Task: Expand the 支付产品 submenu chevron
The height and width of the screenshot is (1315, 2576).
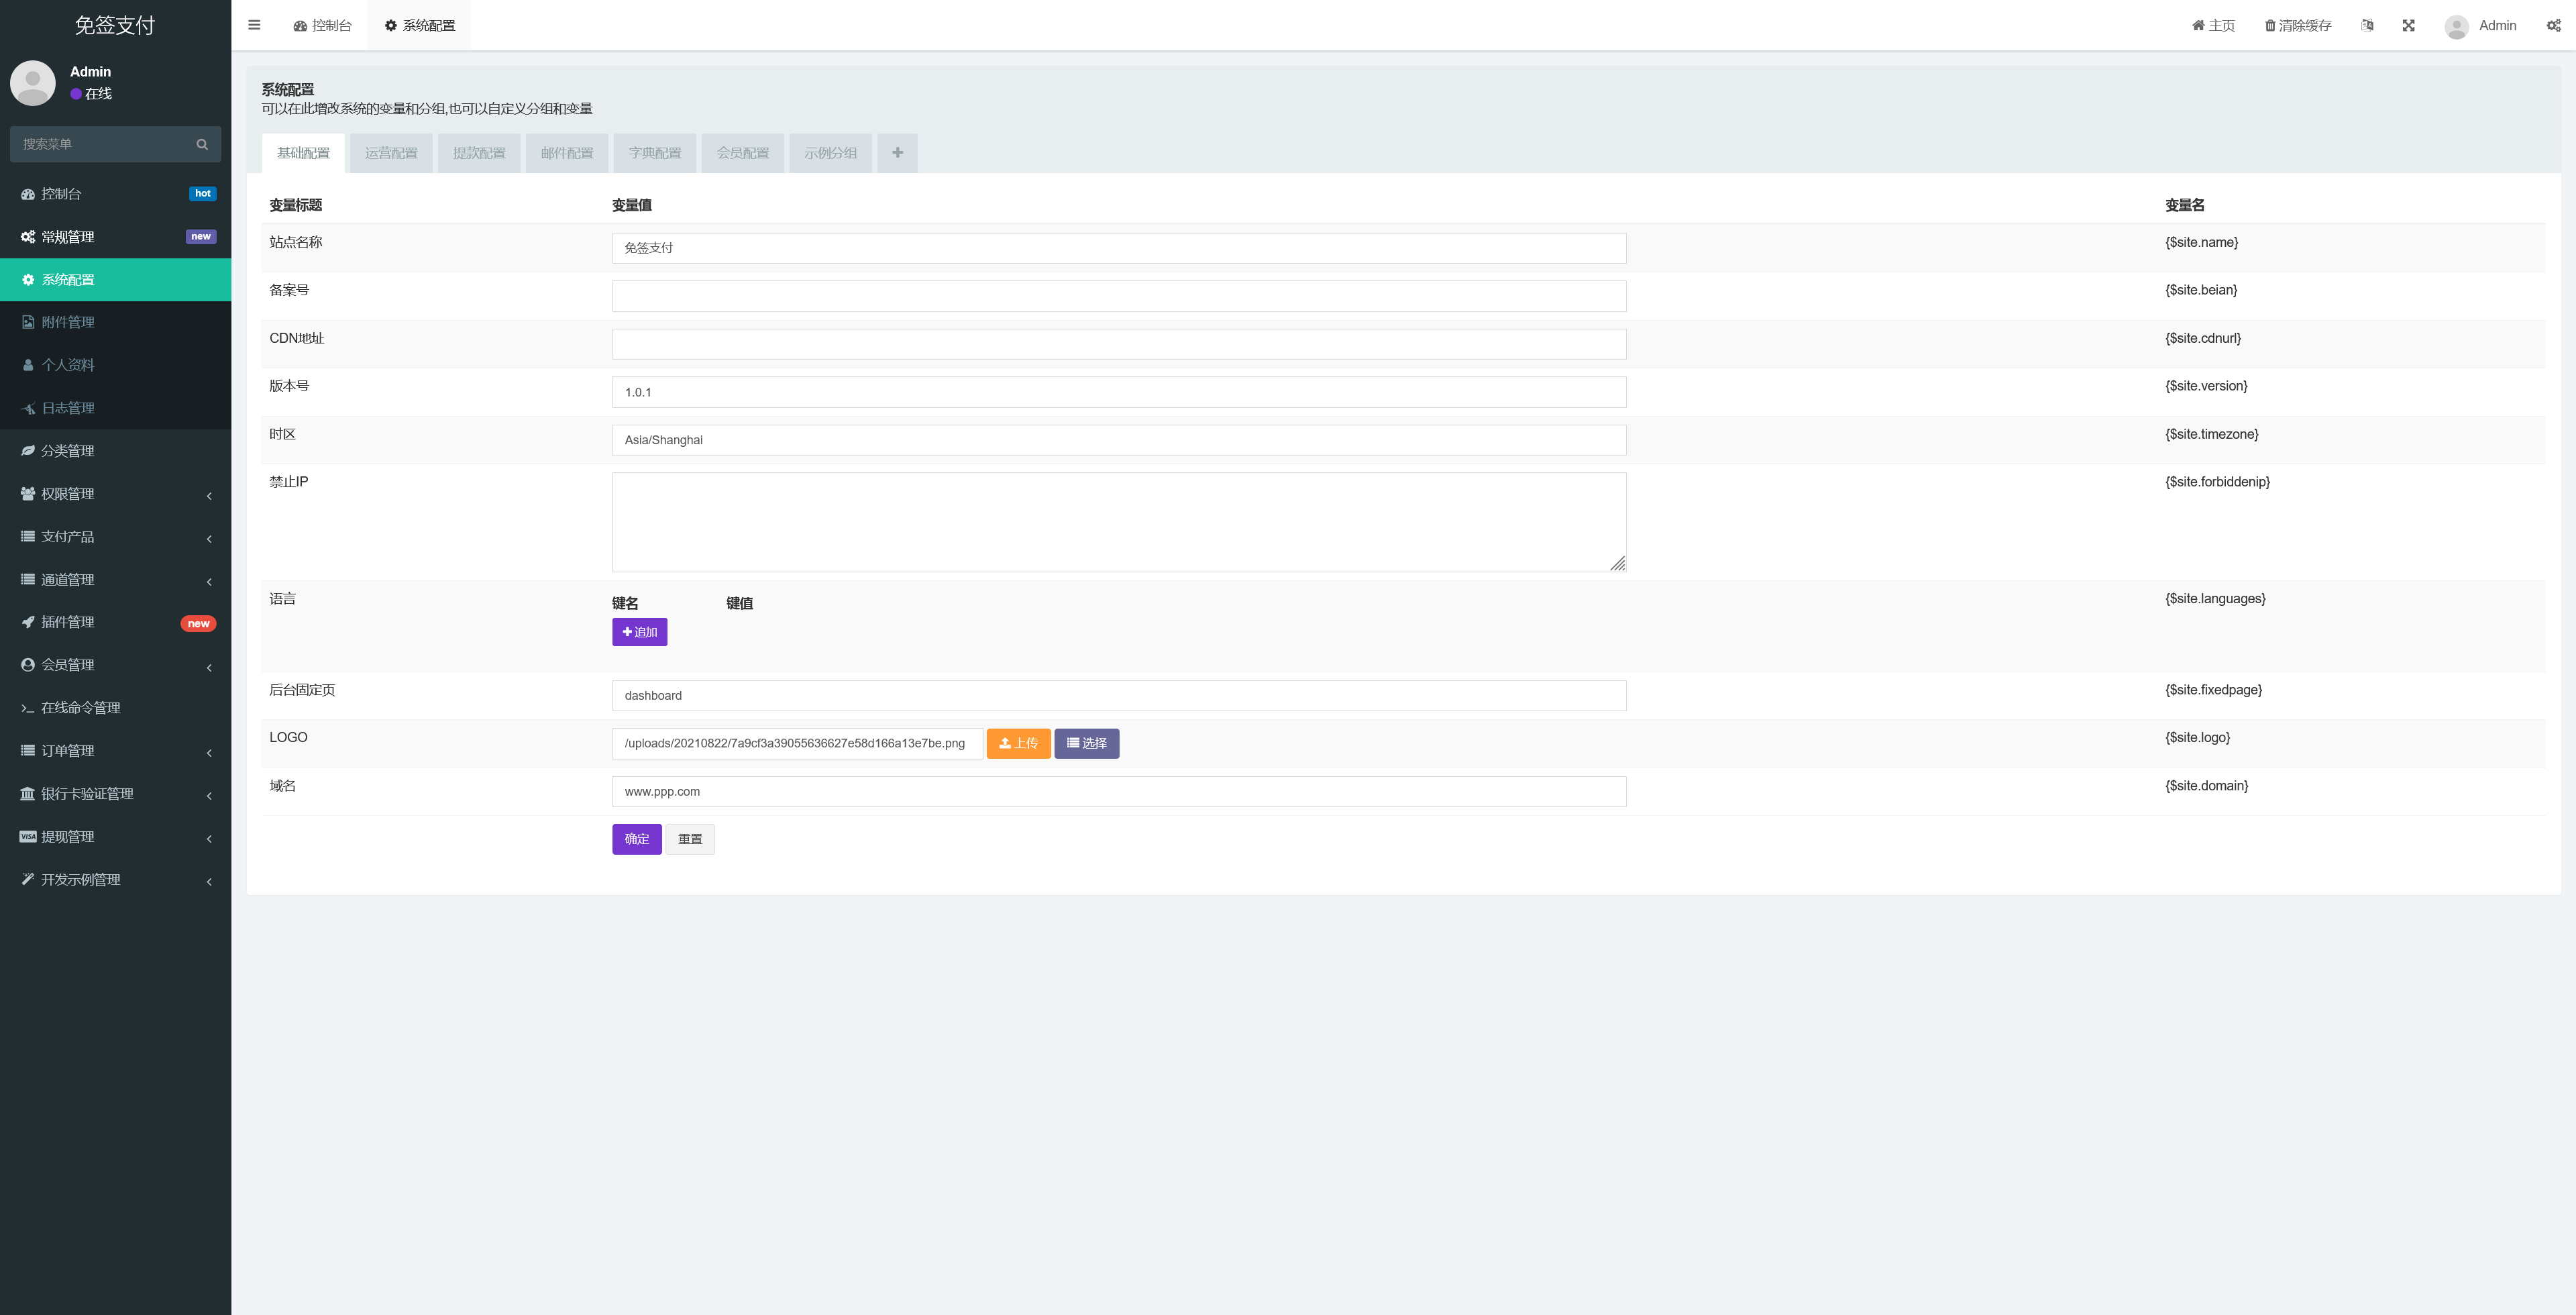Action: click(209, 539)
